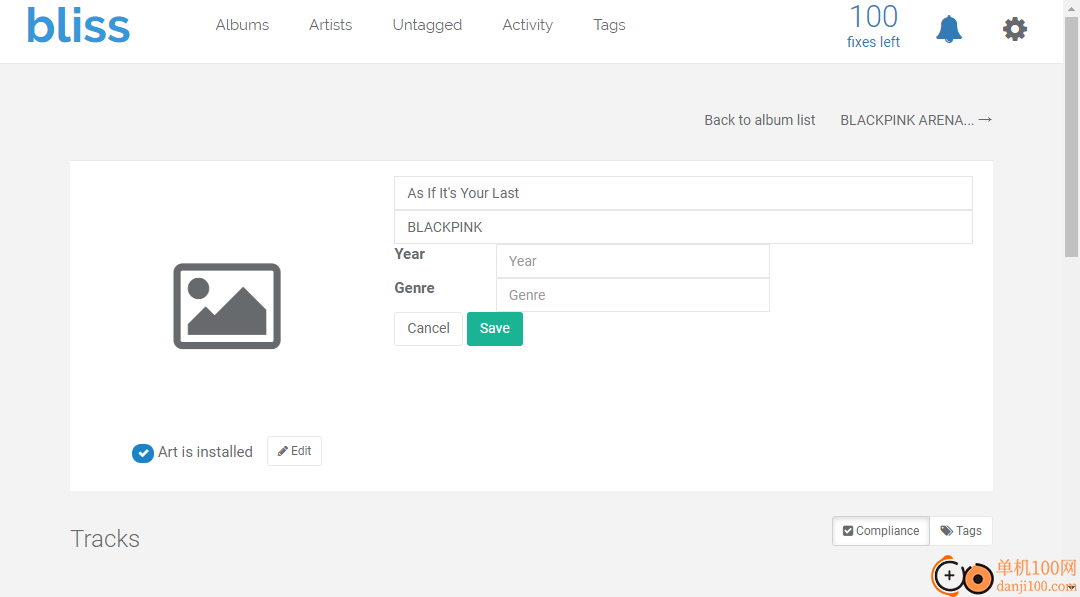Click the bliss logo
The height and width of the screenshot is (597, 1080).
click(x=79, y=26)
